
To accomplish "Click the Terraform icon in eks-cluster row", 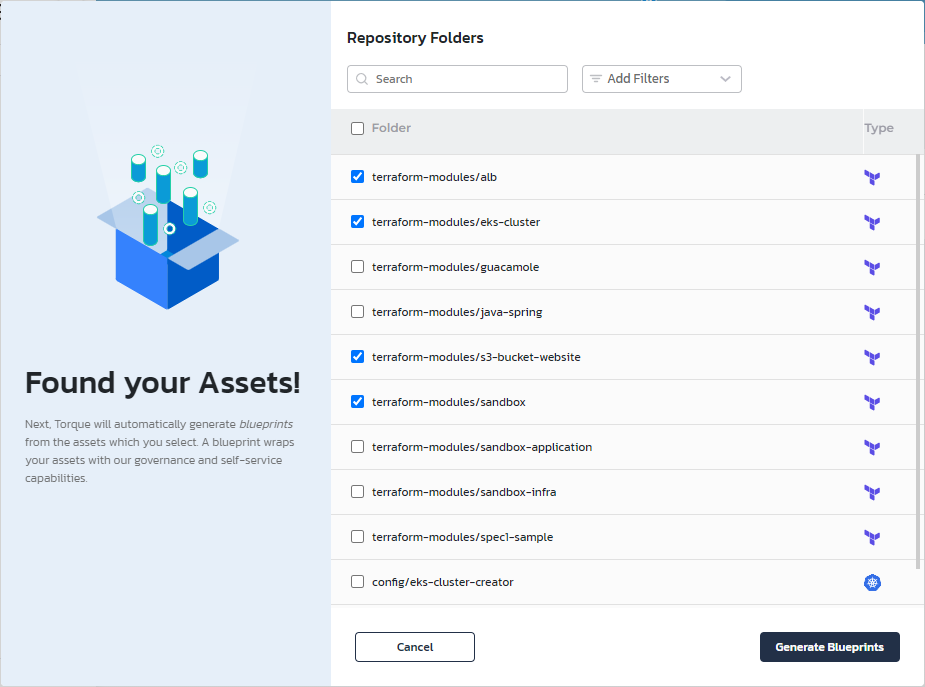I will [x=872, y=223].
